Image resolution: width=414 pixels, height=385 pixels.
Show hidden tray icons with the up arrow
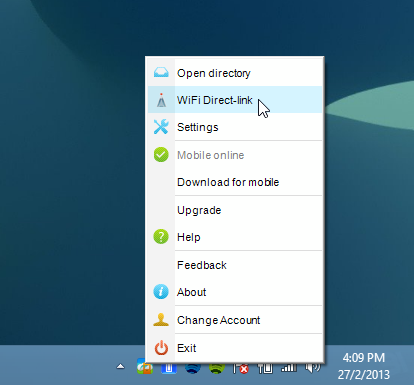tap(120, 367)
